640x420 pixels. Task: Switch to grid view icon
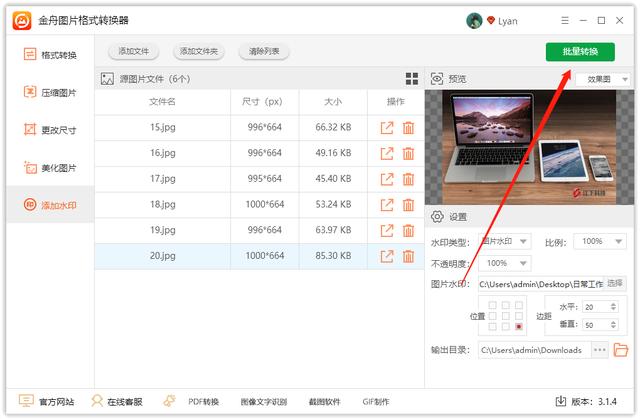click(x=412, y=78)
